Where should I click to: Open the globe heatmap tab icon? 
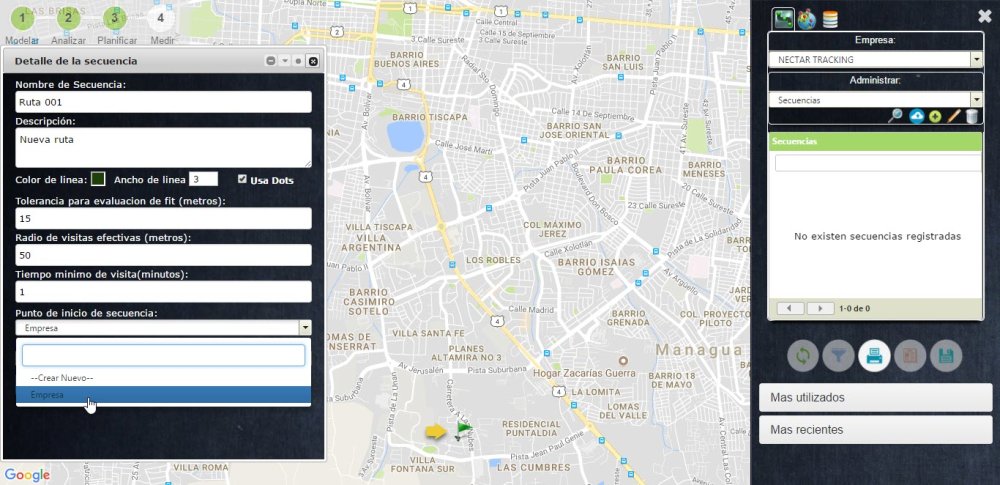pos(807,19)
